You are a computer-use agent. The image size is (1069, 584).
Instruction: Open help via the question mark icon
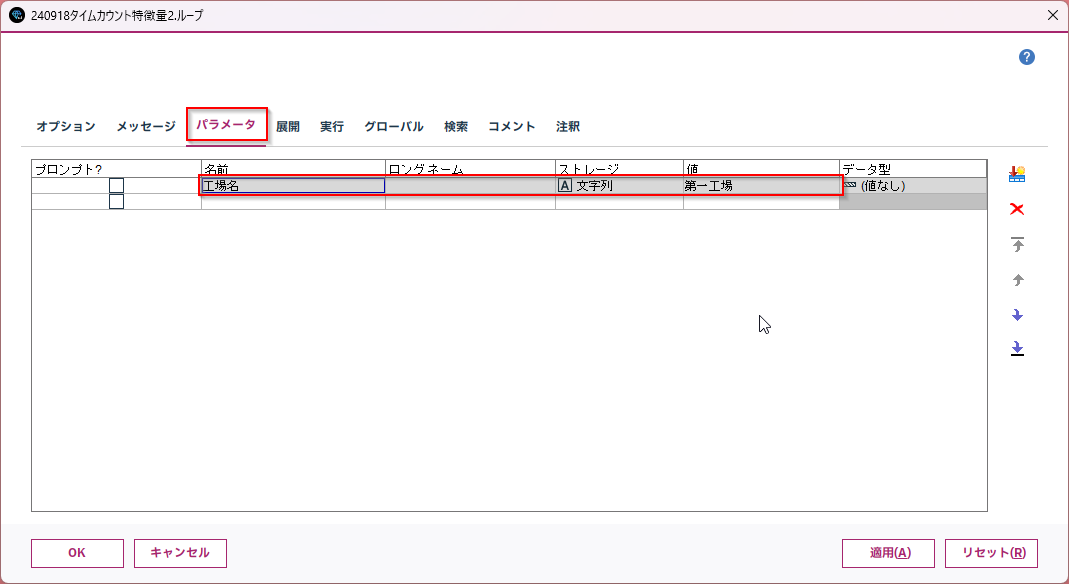[x=1026, y=57]
